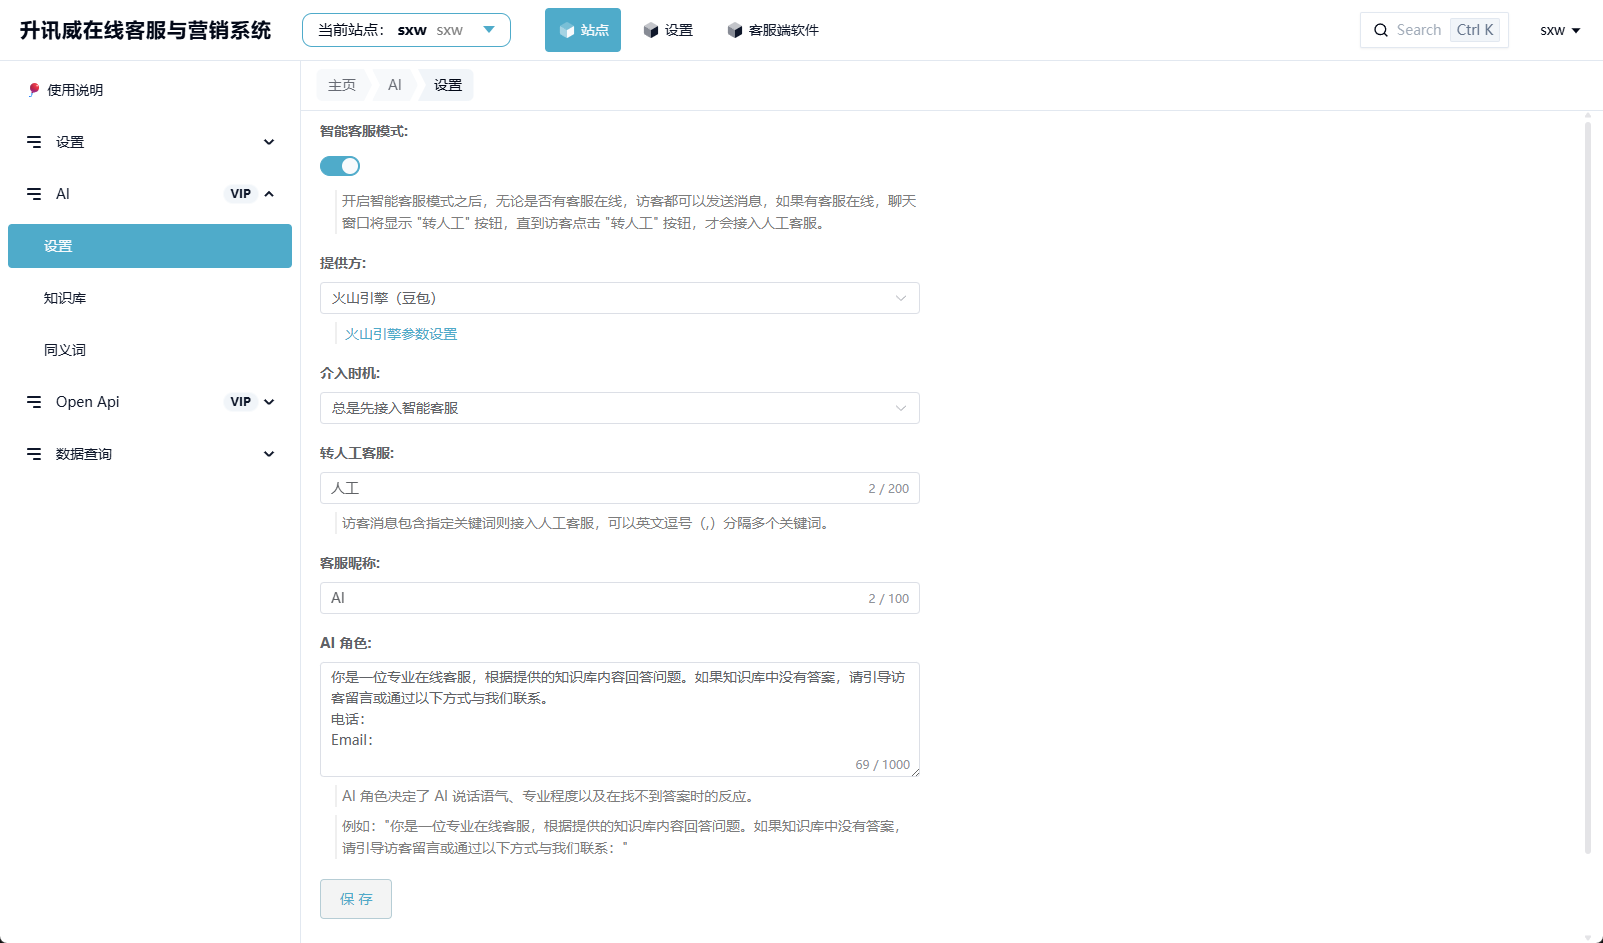Open 同义词 in the sidebar

pos(65,350)
